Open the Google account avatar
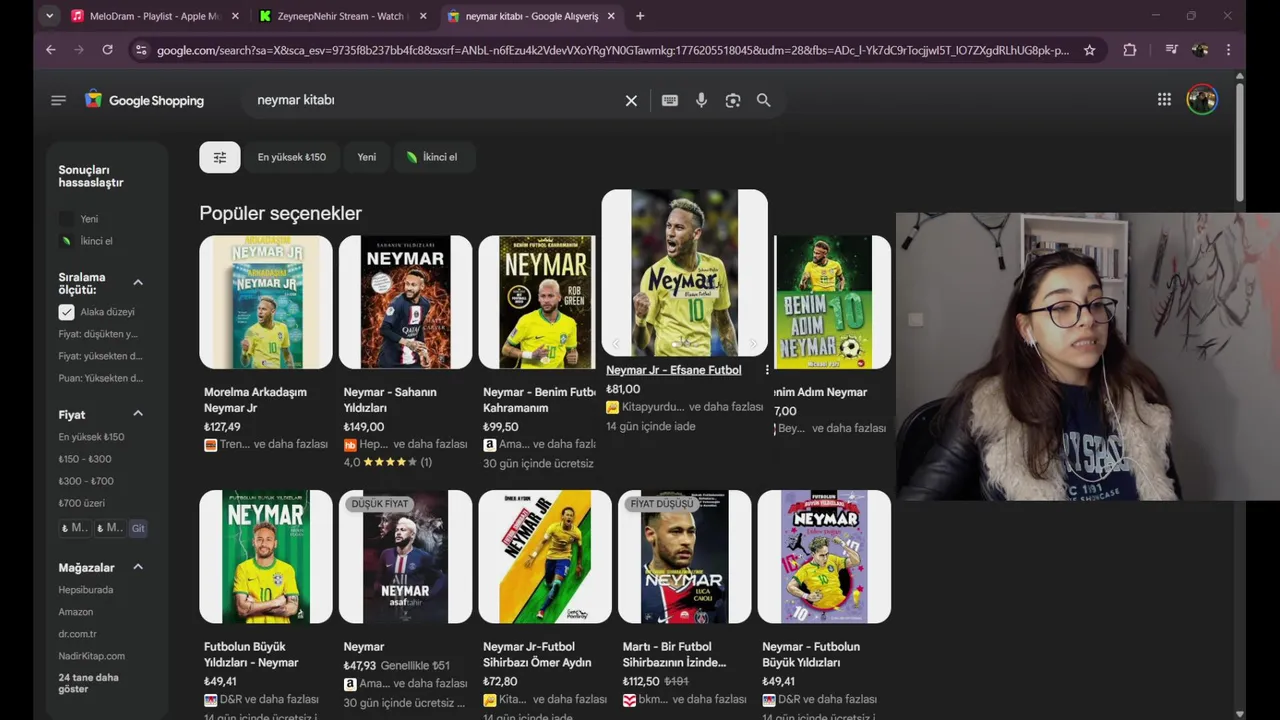 [x=1202, y=99]
